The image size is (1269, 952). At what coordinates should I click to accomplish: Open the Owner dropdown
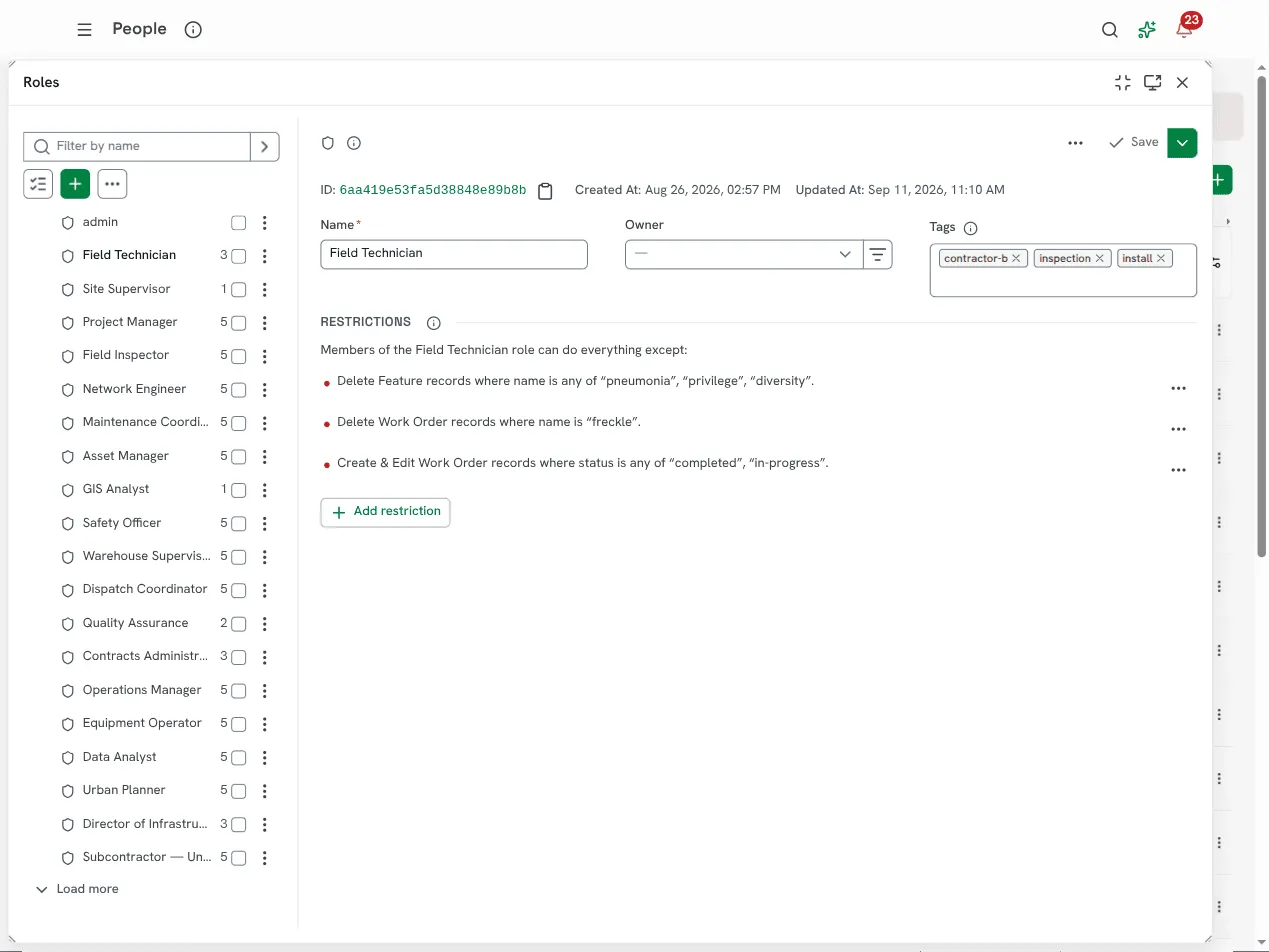click(744, 255)
